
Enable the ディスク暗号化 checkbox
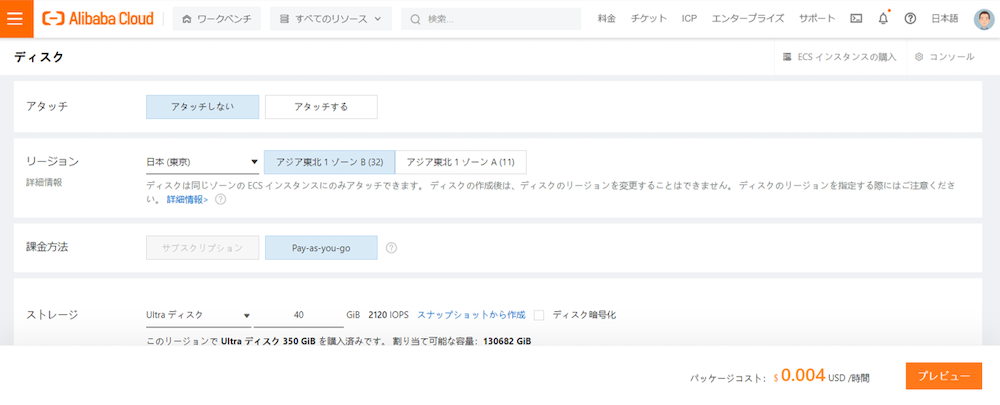coord(539,315)
